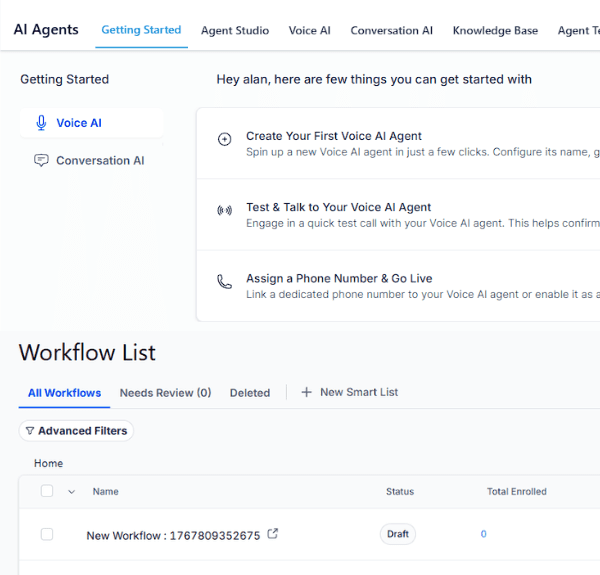The image size is (600, 575).
Task: Open the Knowledge Base tab
Action: (x=495, y=30)
